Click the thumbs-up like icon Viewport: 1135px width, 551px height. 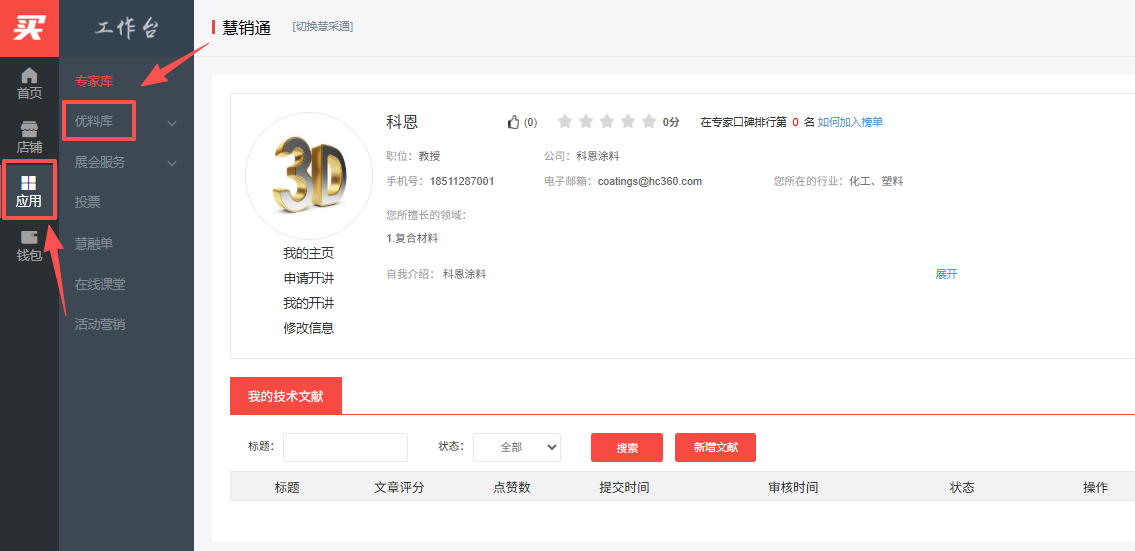[x=514, y=122]
